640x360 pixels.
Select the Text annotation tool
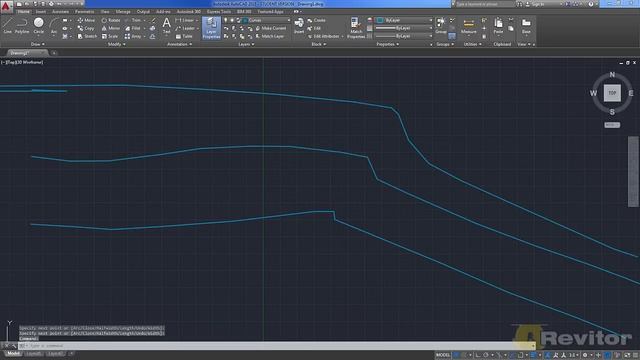click(167, 26)
